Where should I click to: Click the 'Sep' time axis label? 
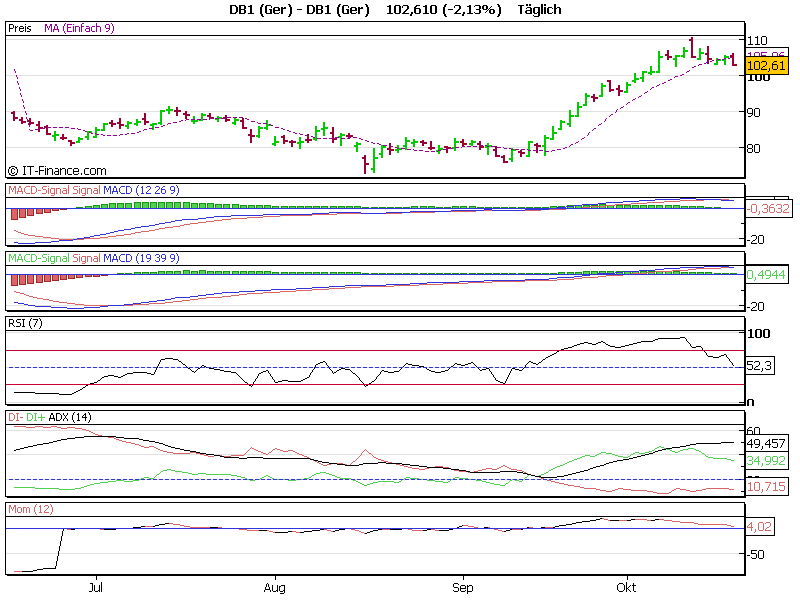(463, 588)
